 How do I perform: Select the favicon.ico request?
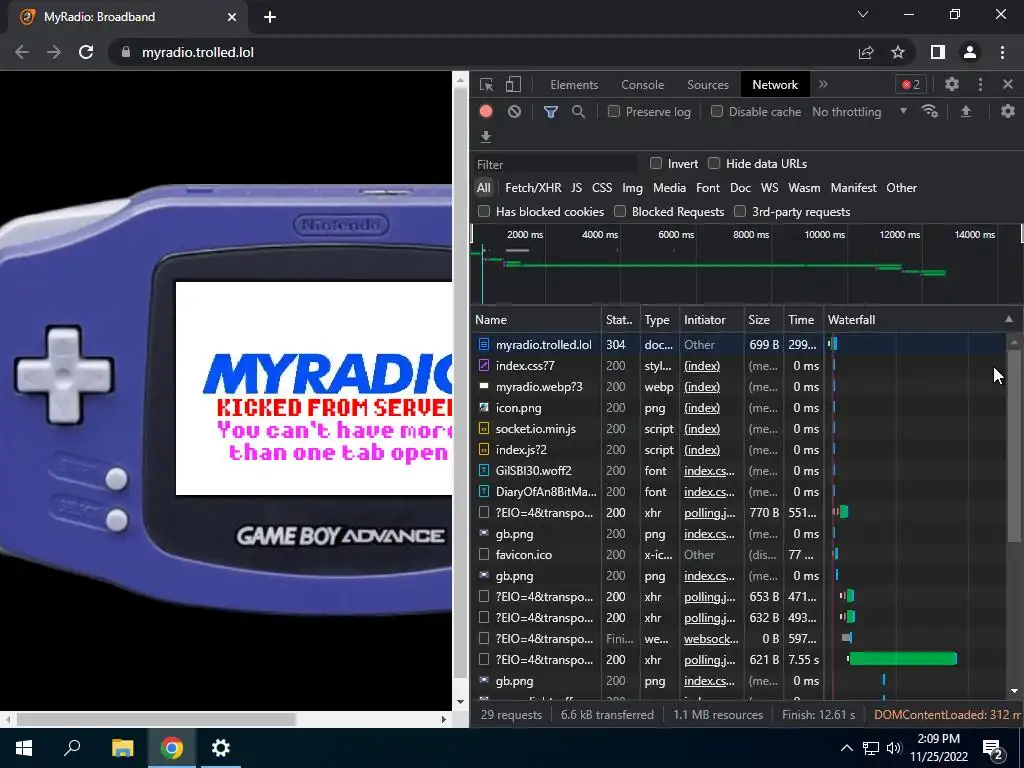coord(739,554)
